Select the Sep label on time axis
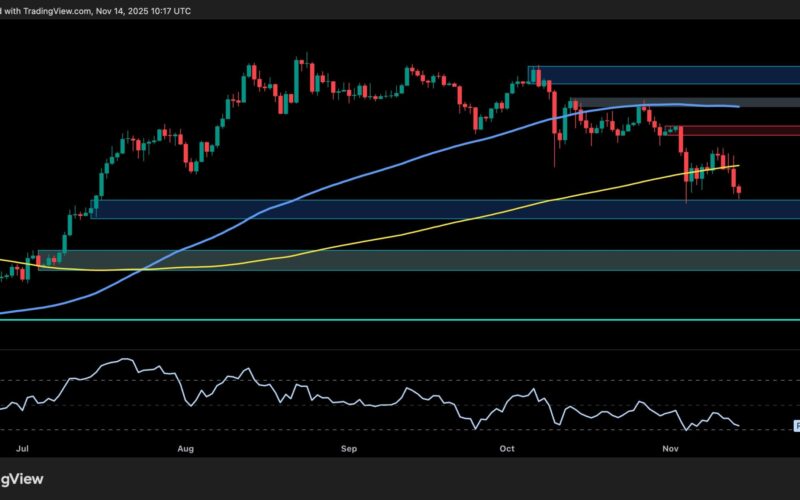Screen dimensions: 800x500 coord(348,449)
